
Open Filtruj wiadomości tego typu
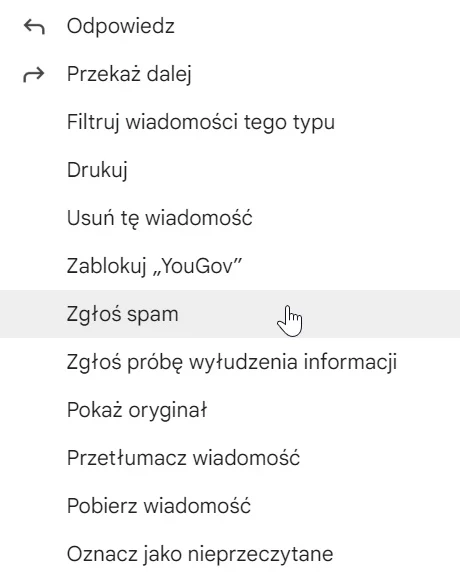pos(230,122)
